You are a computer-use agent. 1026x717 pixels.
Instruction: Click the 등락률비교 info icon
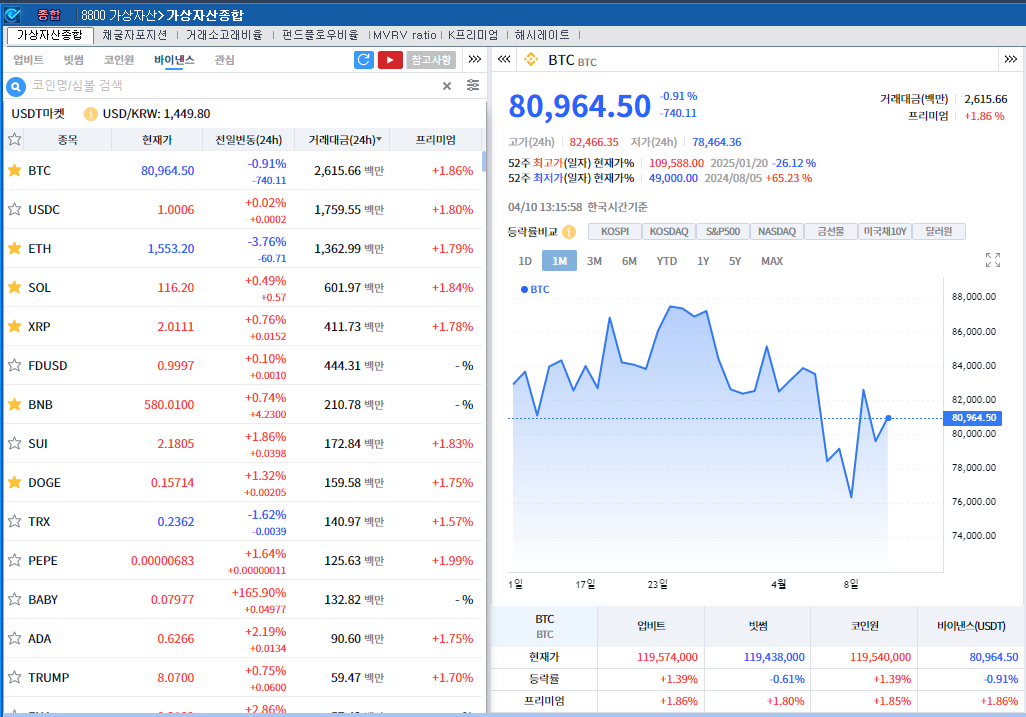click(569, 232)
